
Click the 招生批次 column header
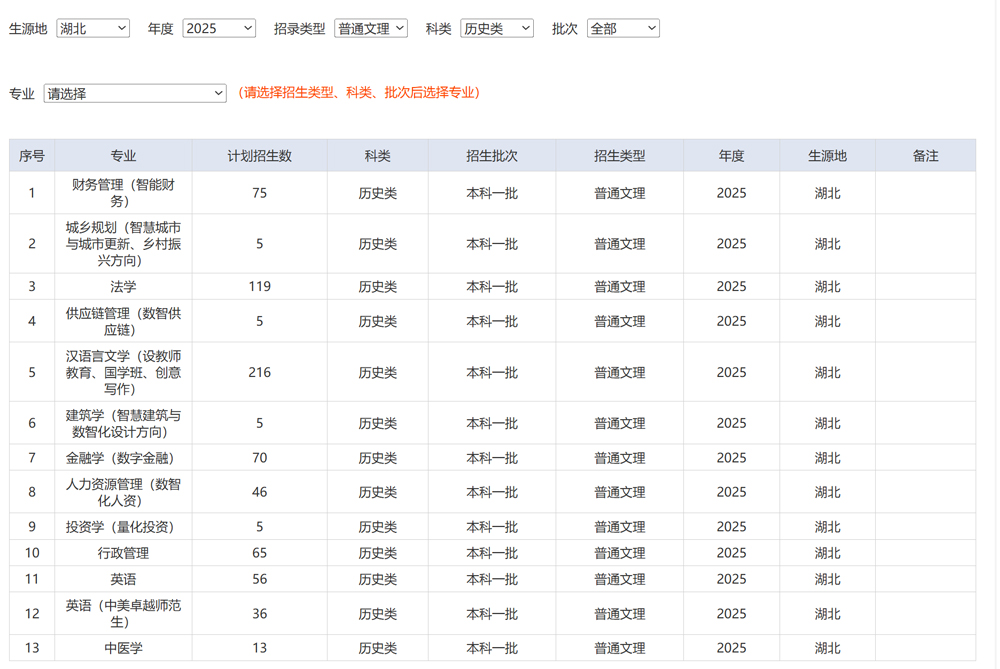492,156
